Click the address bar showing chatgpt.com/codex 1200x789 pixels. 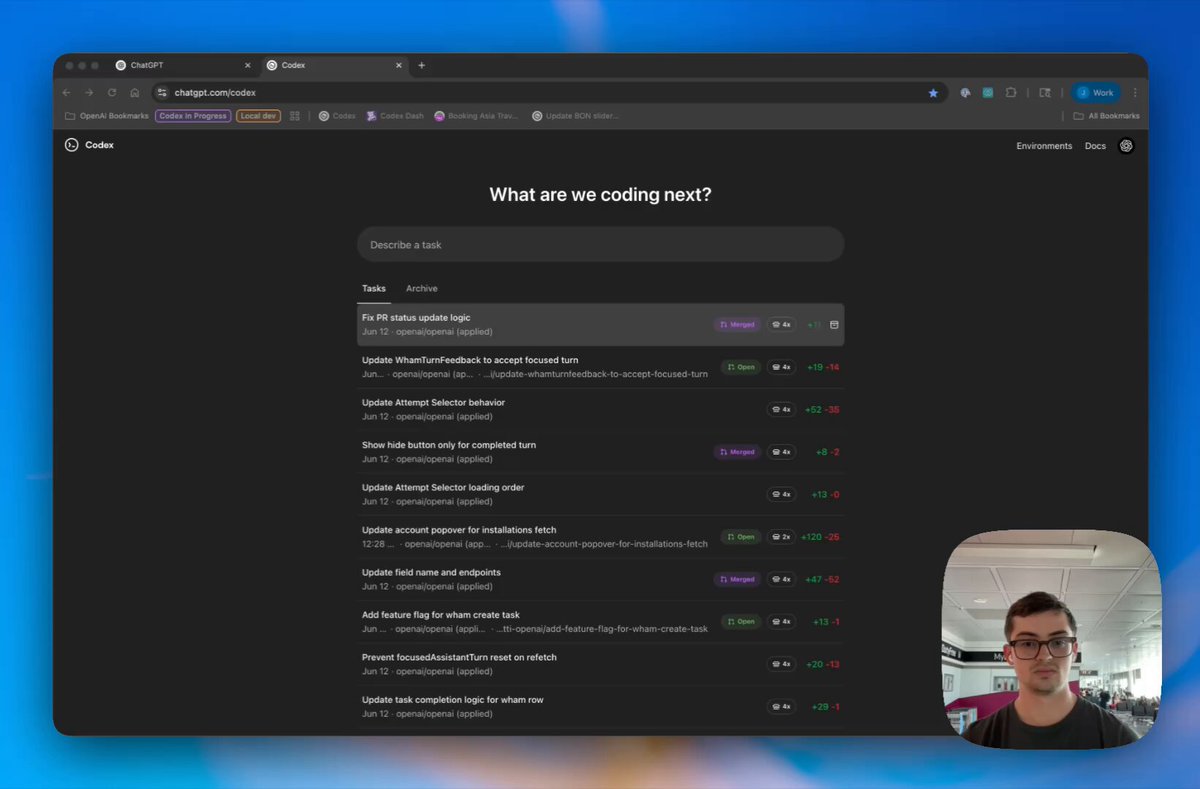point(550,93)
